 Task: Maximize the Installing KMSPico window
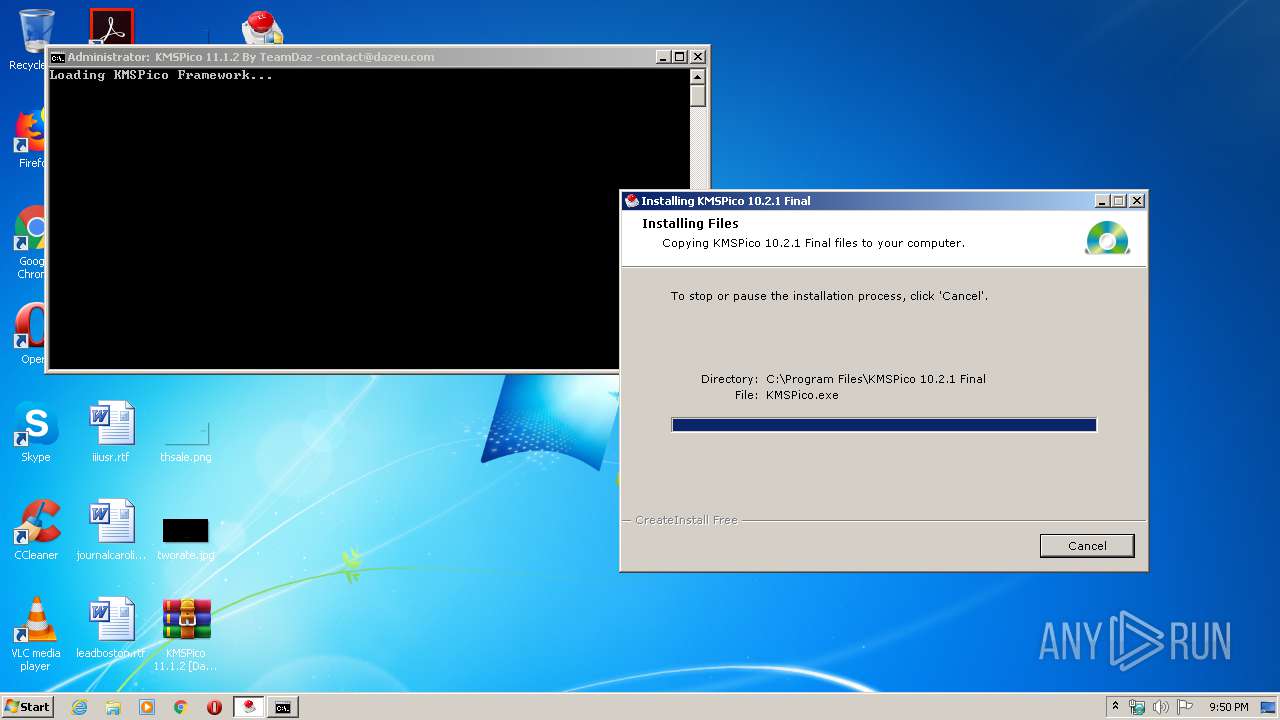(1119, 201)
